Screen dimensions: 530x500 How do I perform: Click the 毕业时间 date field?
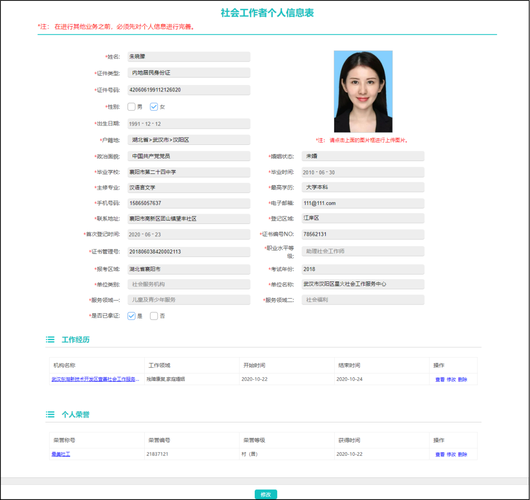pos(363,172)
